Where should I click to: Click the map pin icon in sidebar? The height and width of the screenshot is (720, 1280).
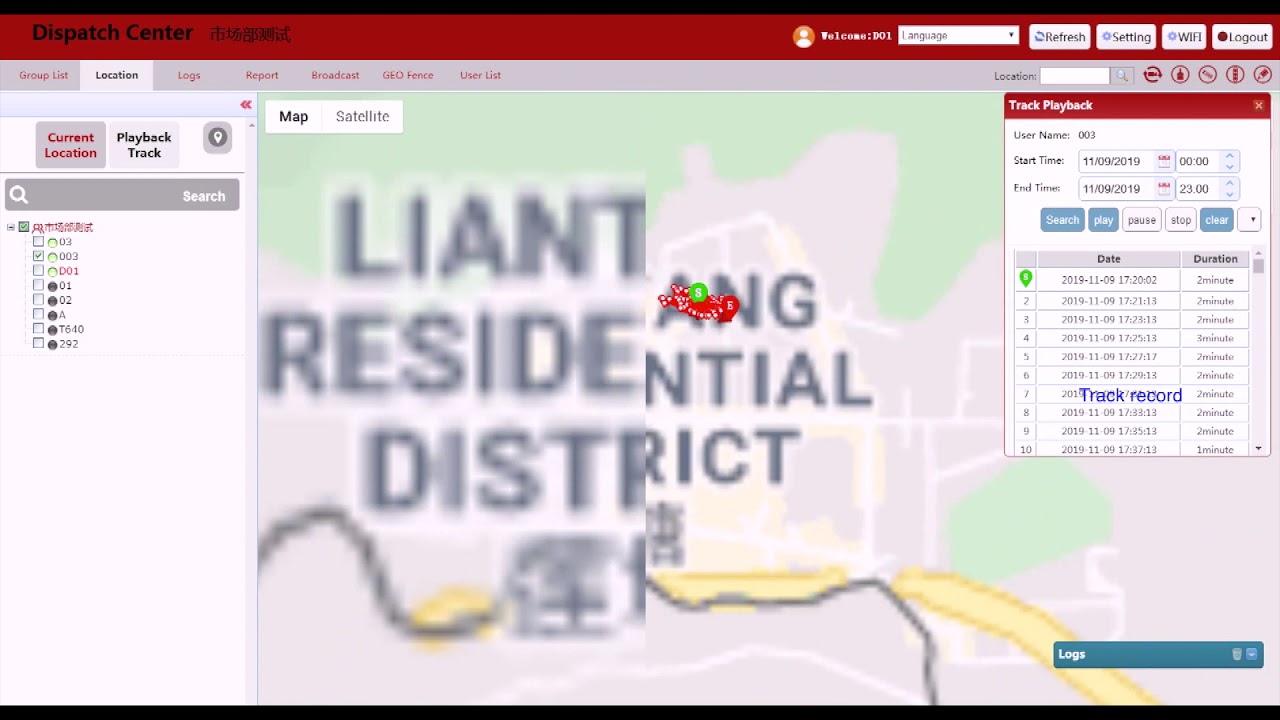[217, 138]
